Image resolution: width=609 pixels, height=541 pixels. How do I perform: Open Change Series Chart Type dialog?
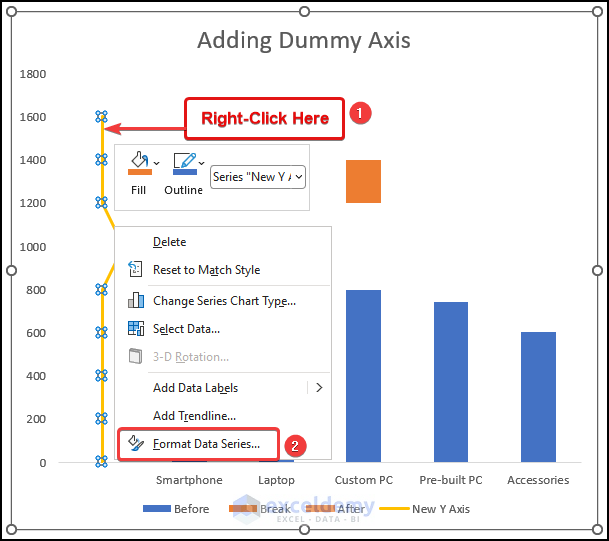(223, 301)
